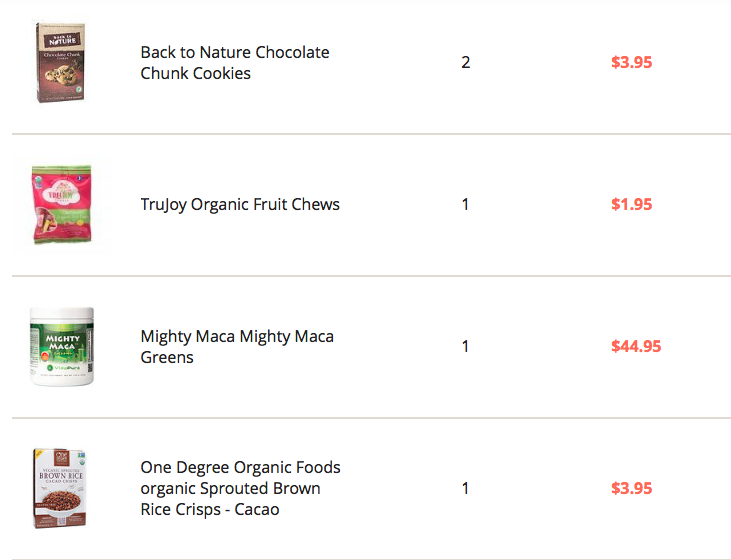Click the $3.95 price for Chocolate Chunk Cookies
731x560 pixels.
coord(632,62)
